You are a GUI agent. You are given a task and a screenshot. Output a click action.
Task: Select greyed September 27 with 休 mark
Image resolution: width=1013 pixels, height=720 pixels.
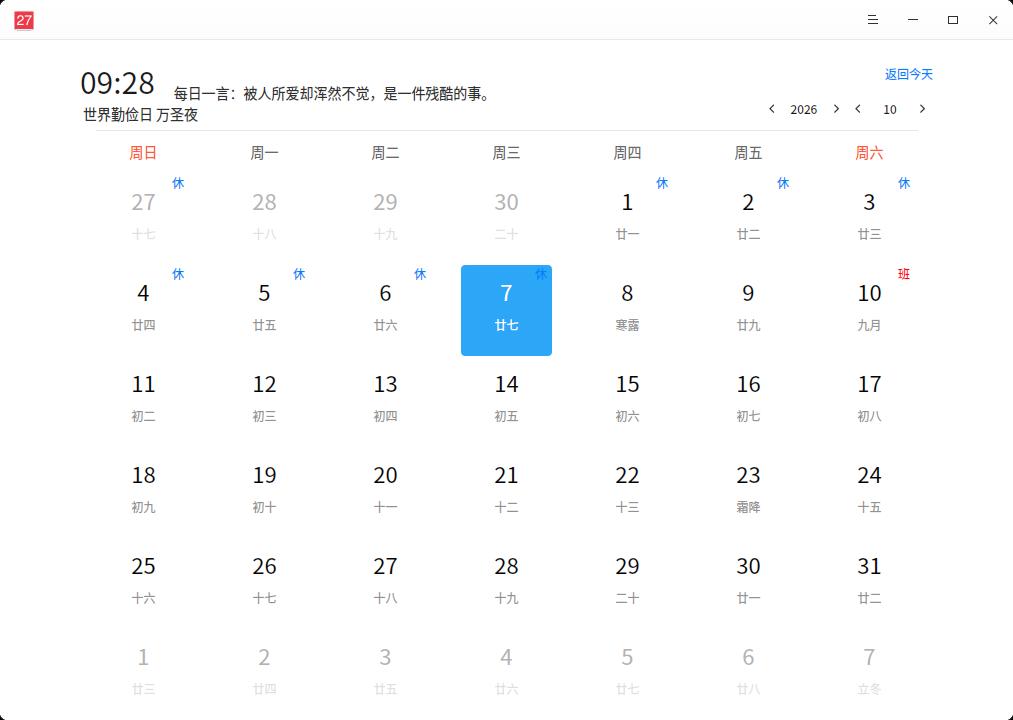click(x=143, y=219)
